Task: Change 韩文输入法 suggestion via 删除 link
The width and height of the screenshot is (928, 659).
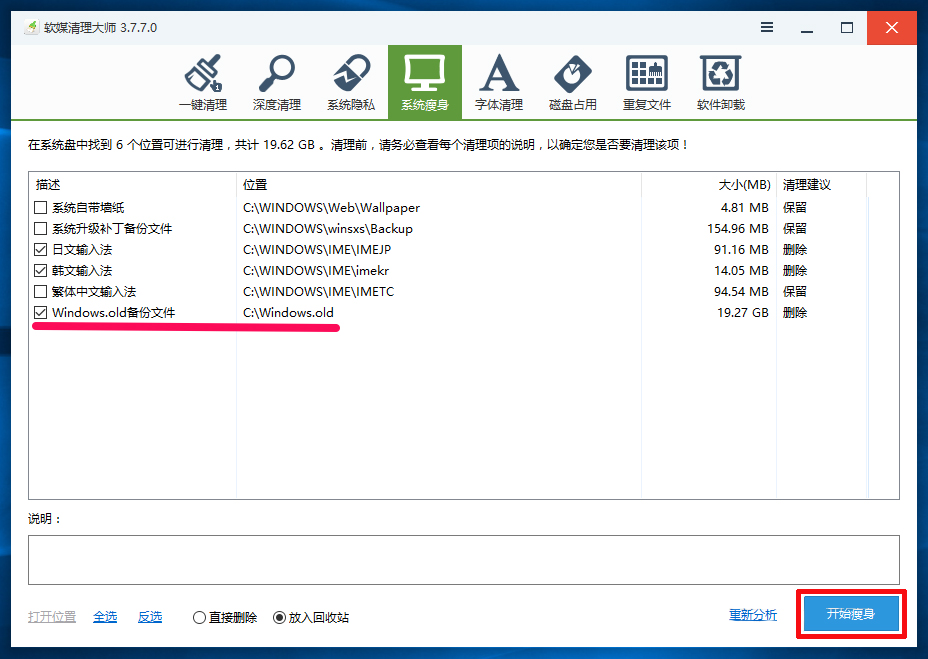Action: click(x=794, y=270)
